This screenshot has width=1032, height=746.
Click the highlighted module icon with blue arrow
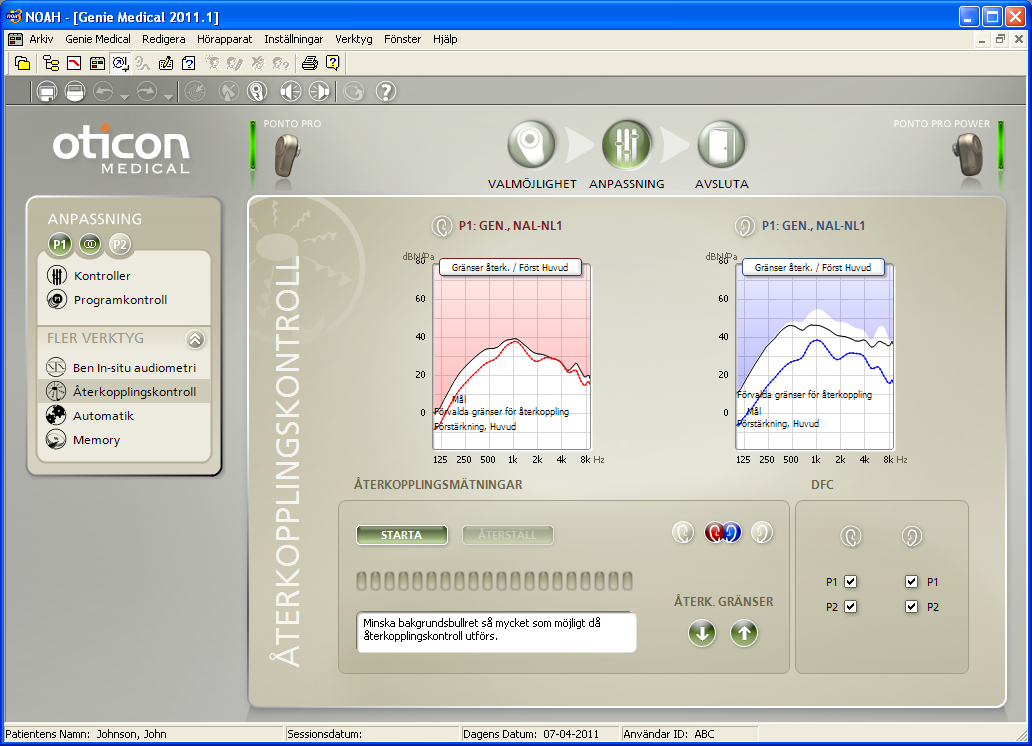120,63
